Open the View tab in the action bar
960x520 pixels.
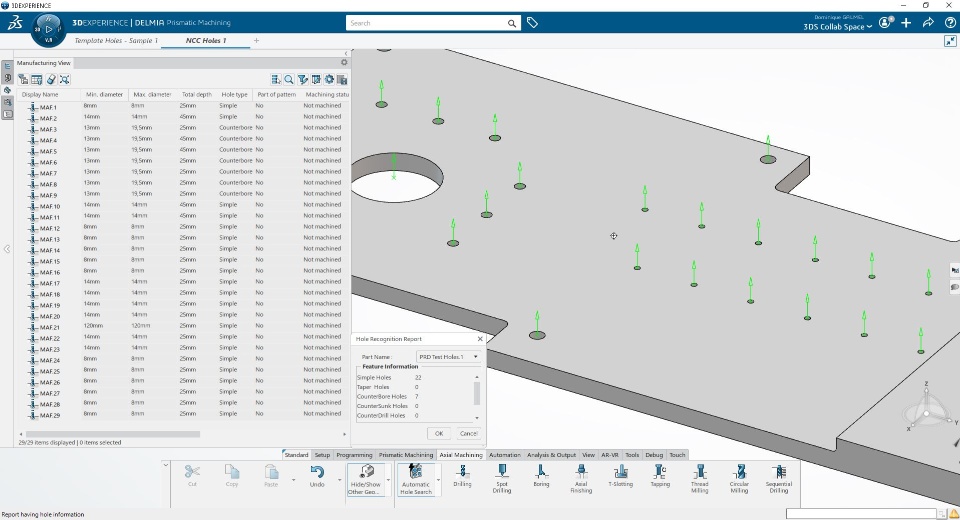click(x=588, y=454)
